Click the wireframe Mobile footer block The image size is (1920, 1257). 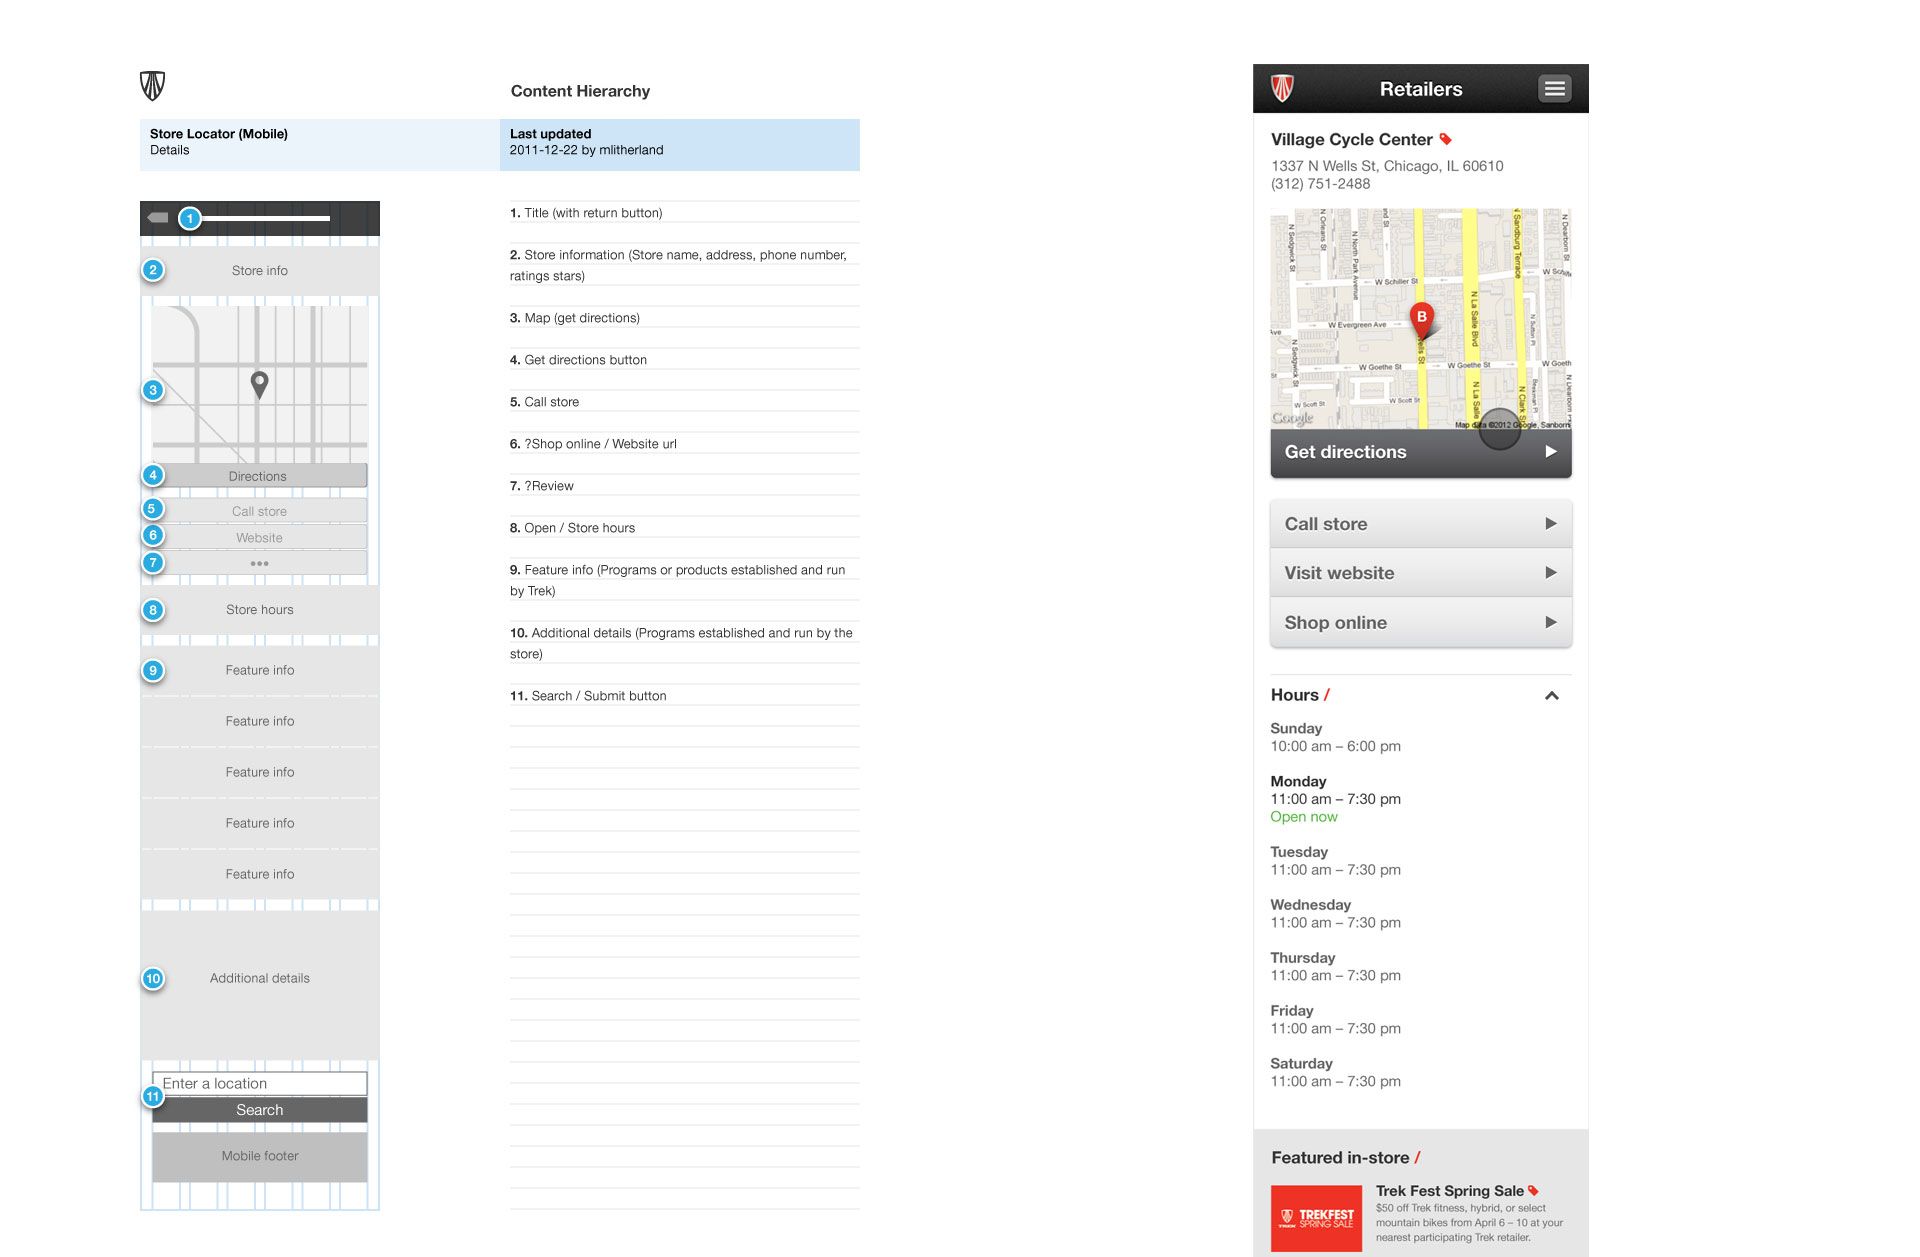(x=260, y=1156)
